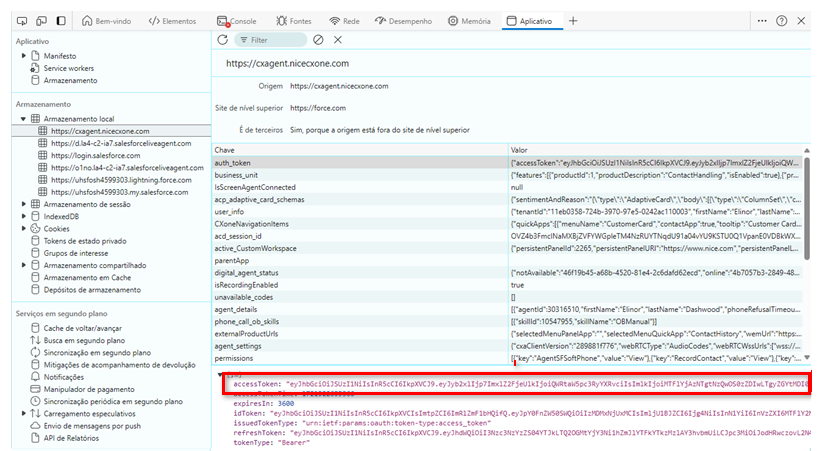Screen dimensions: 823x451
Task: Select https://login.salesforce.com storage entry
Action: 96,155
